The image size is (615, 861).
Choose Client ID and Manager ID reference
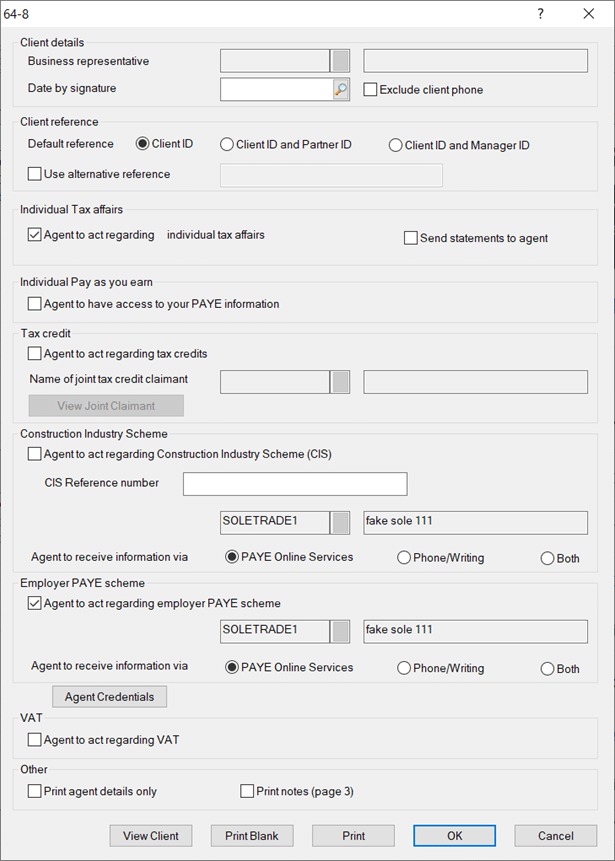click(x=396, y=145)
